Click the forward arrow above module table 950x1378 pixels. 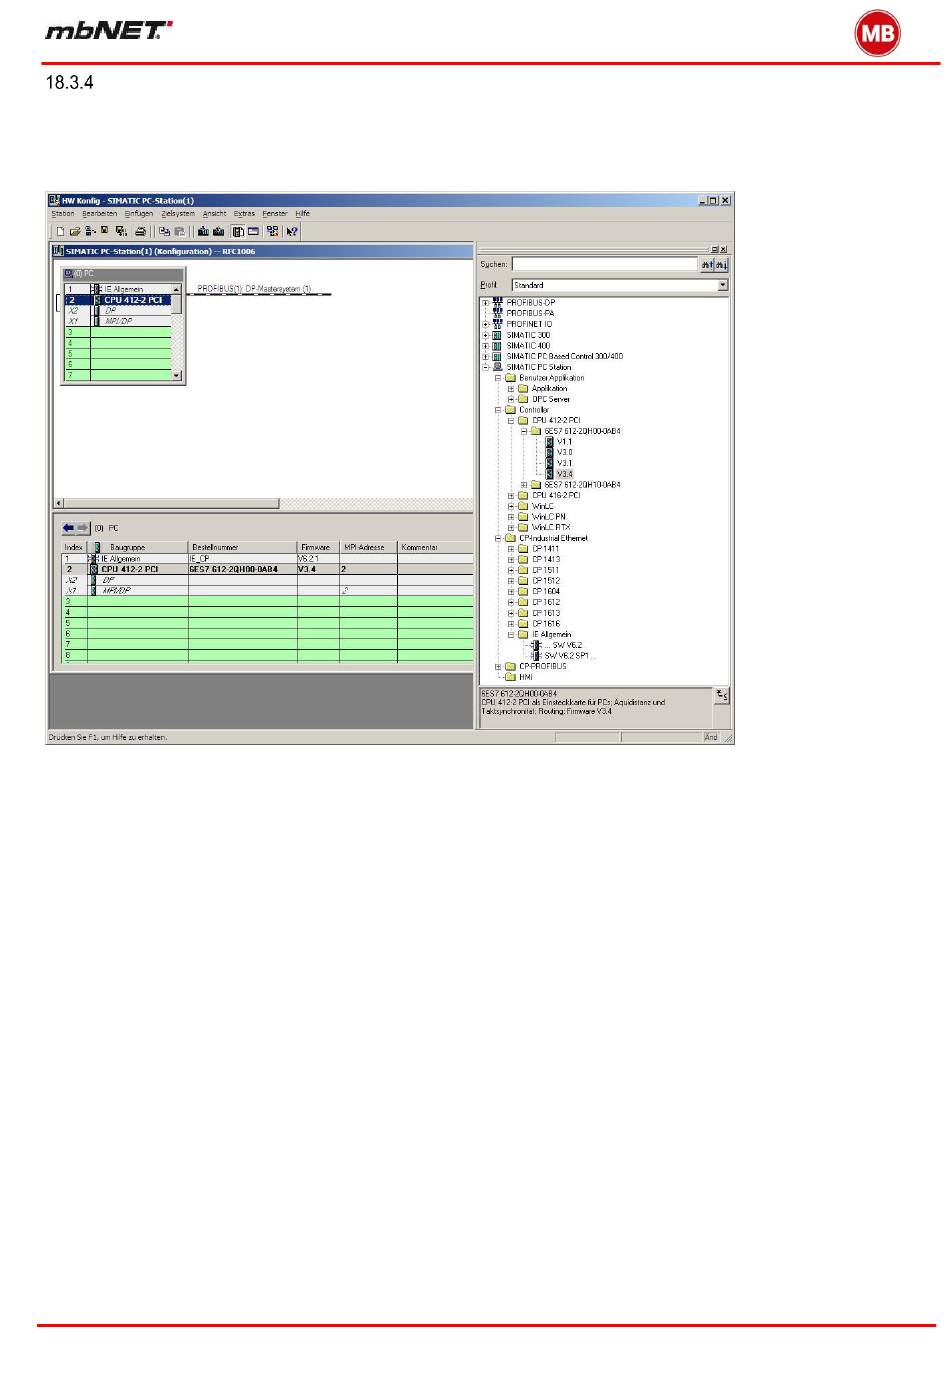83,527
